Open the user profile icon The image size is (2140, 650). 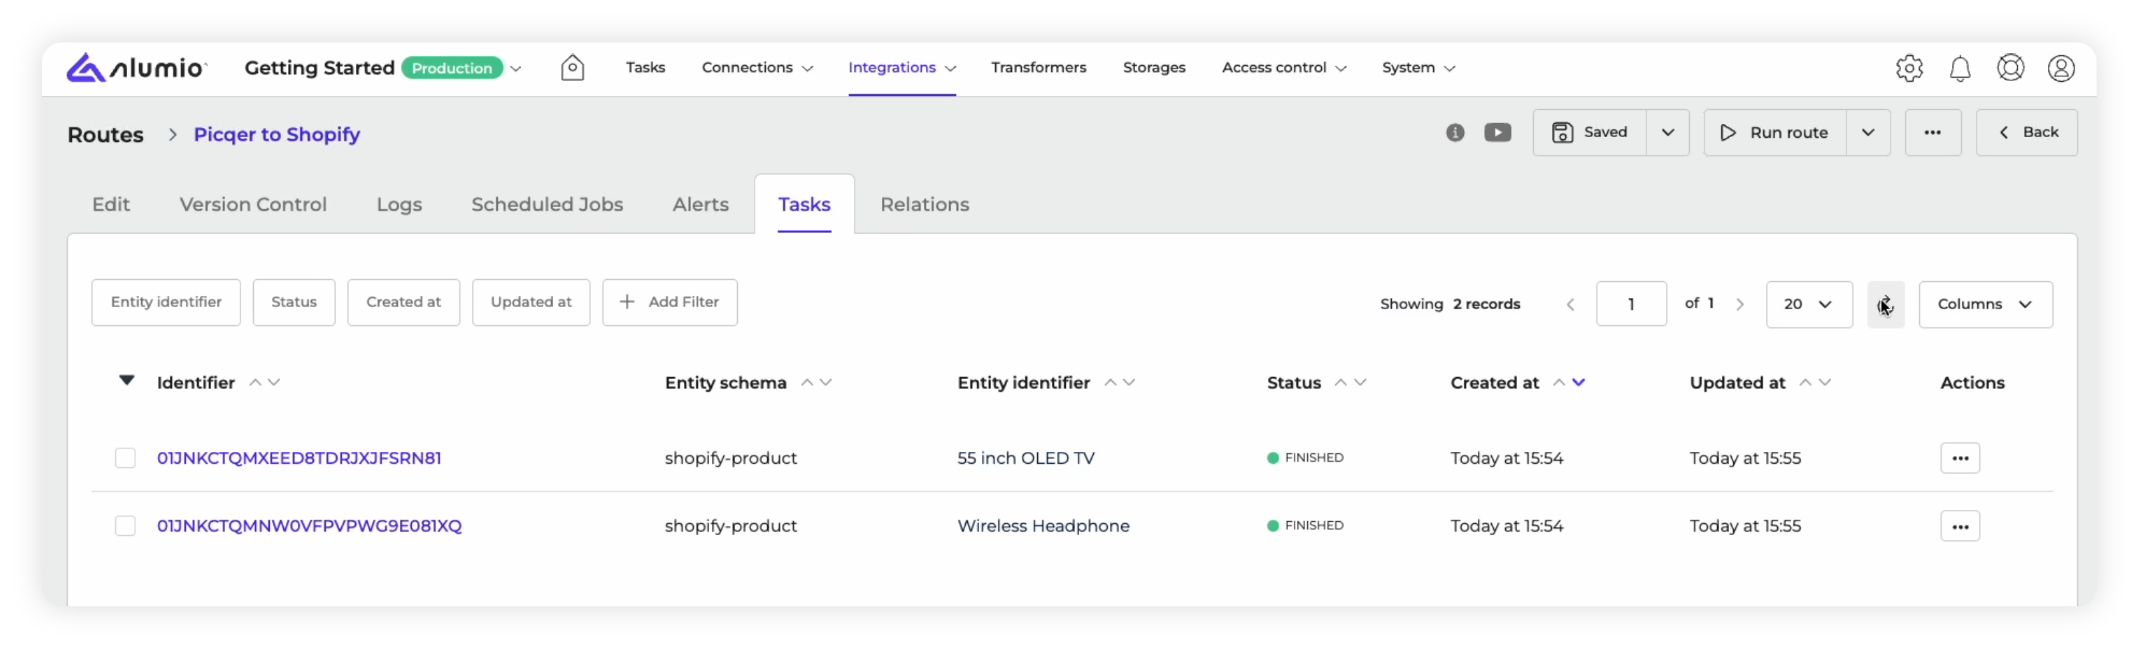2061,68
